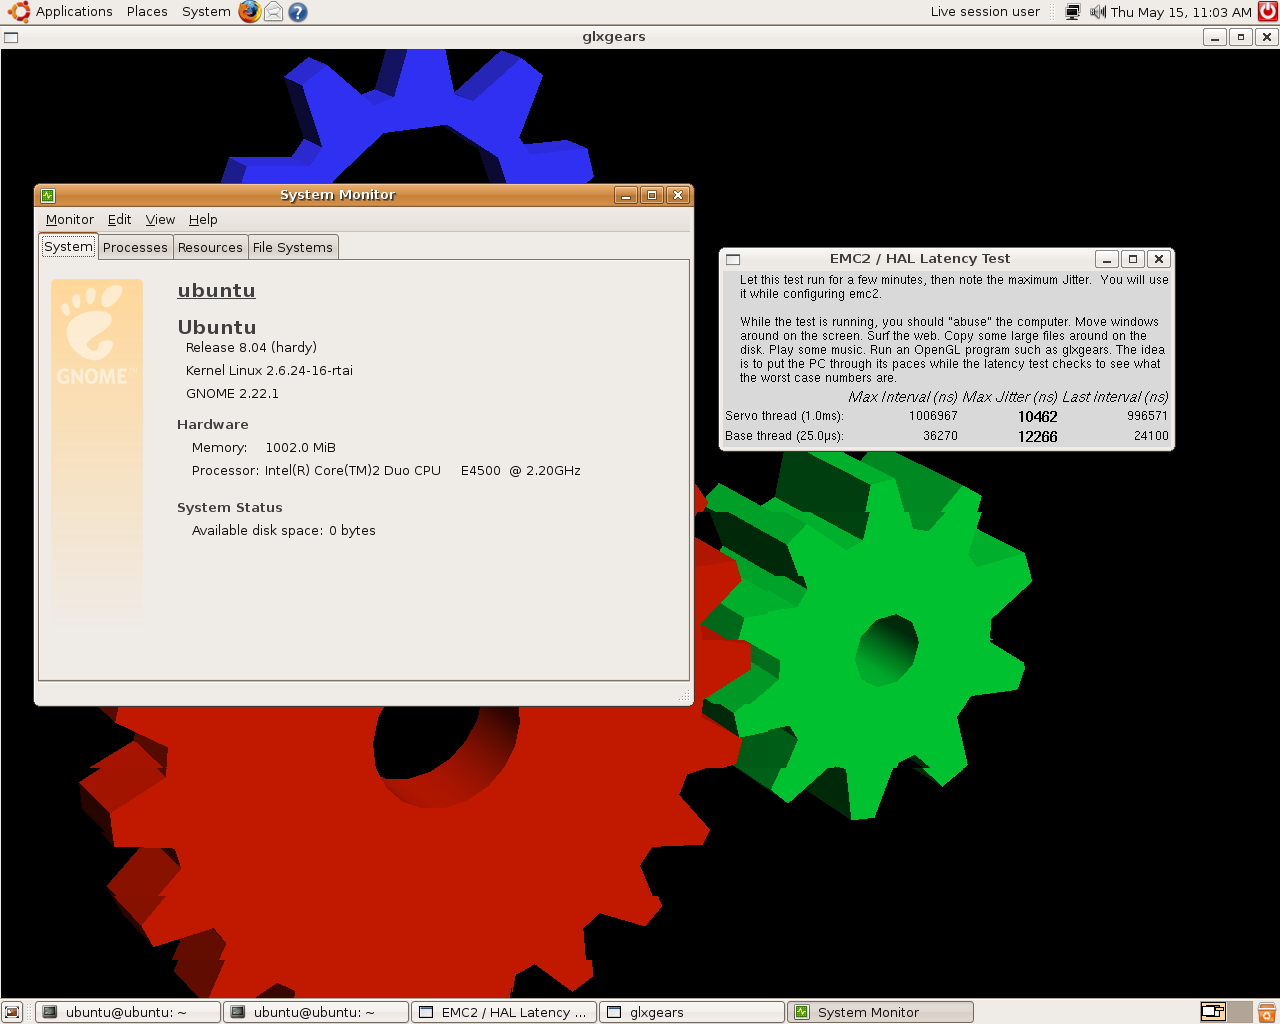Activate System Monitor taskbar button
1280x1024 pixels.
point(880,1012)
